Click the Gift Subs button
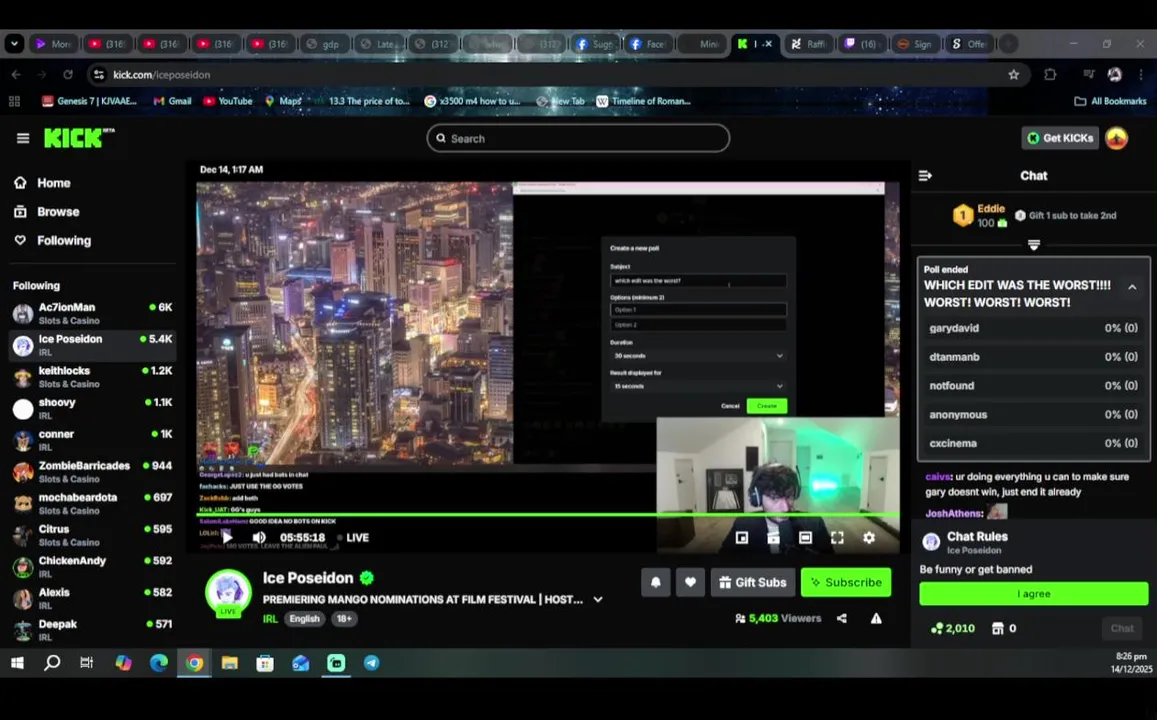The image size is (1157, 720). (x=753, y=582)
